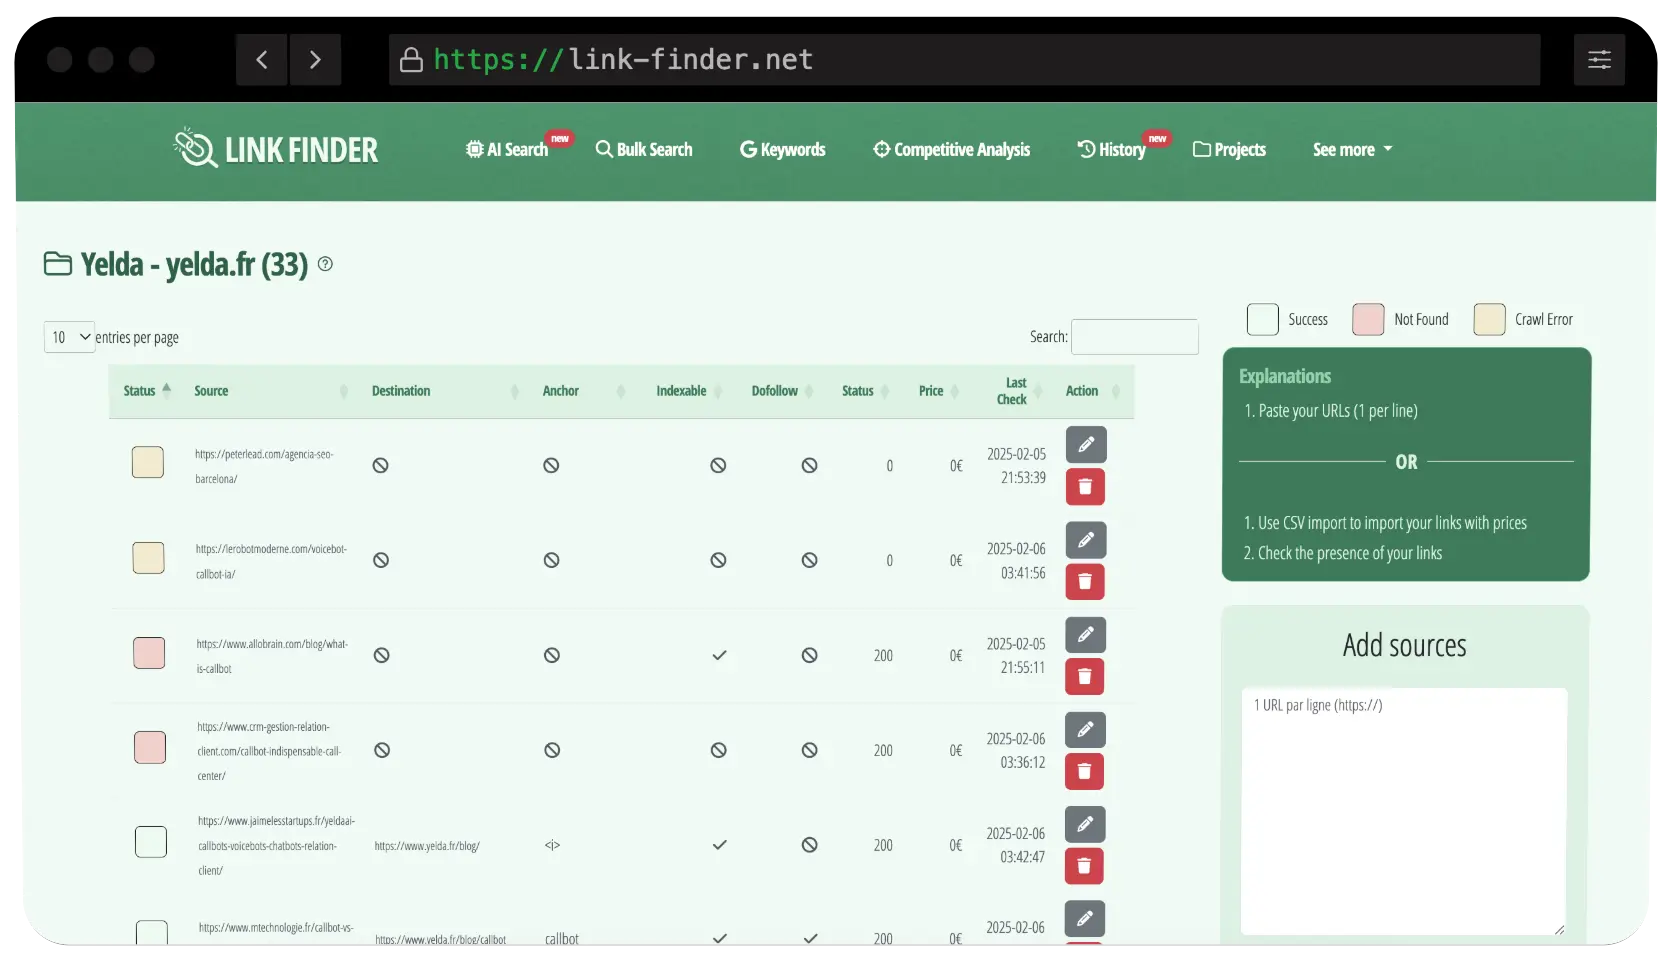
Task: Open lerobotmoderne.com voicebot-callbot-ia source link
Action: coord(271,561)
